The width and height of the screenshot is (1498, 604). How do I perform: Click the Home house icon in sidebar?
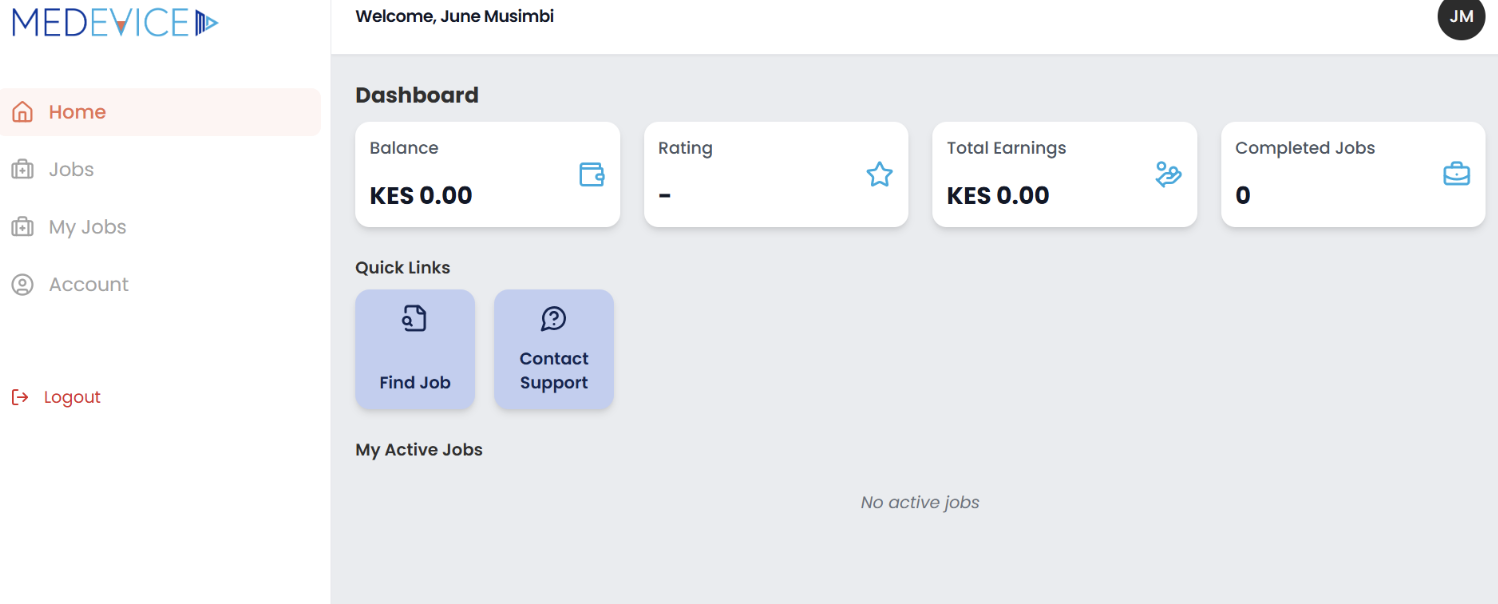click(x=22, y=112)
